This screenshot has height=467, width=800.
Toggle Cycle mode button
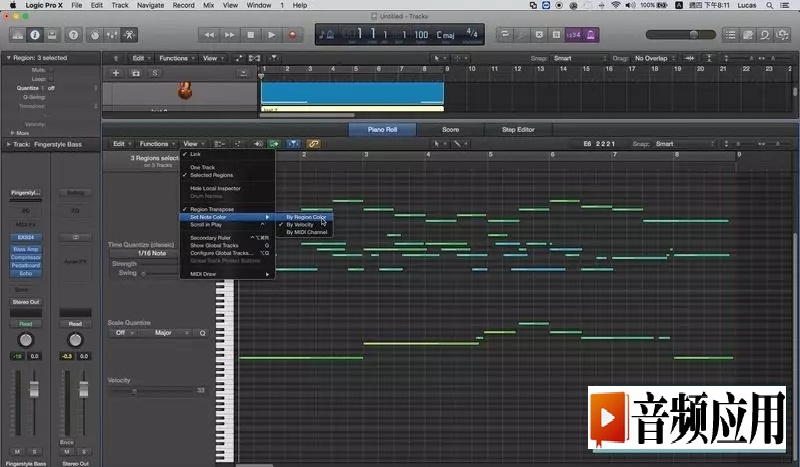click(x=505, y=35)
